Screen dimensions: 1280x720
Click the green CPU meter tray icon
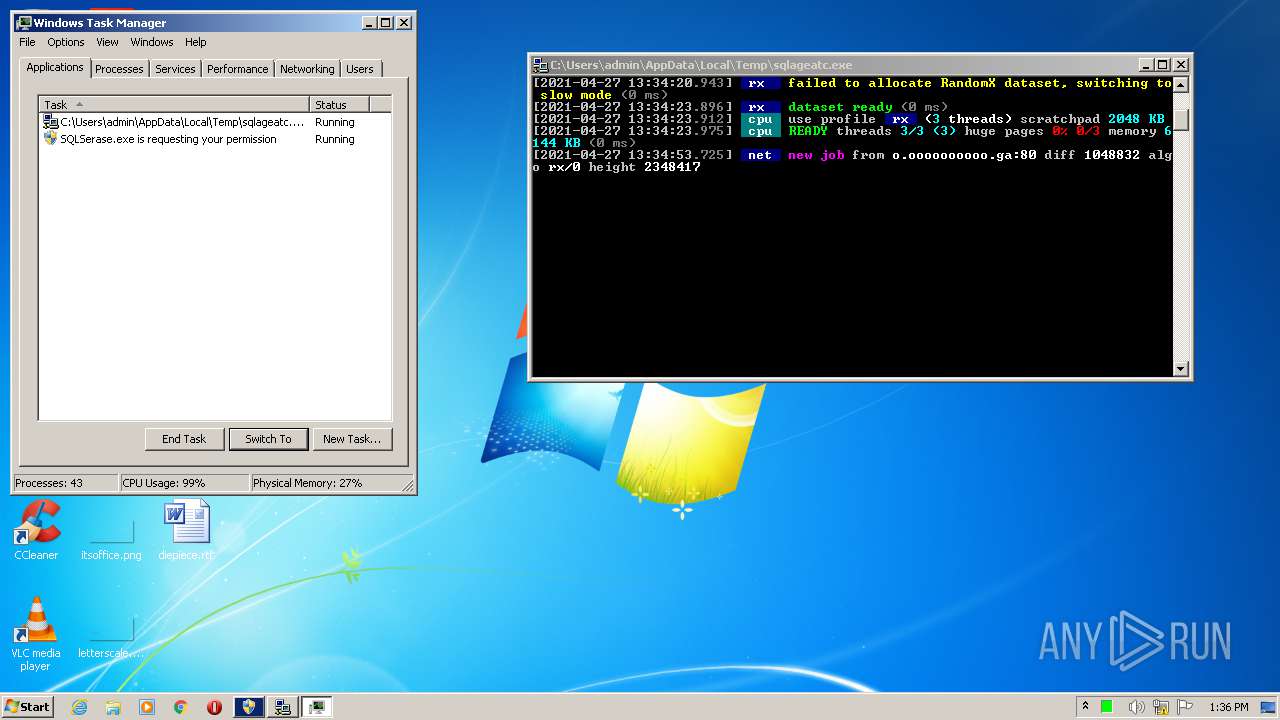[x=1107, y=707]
